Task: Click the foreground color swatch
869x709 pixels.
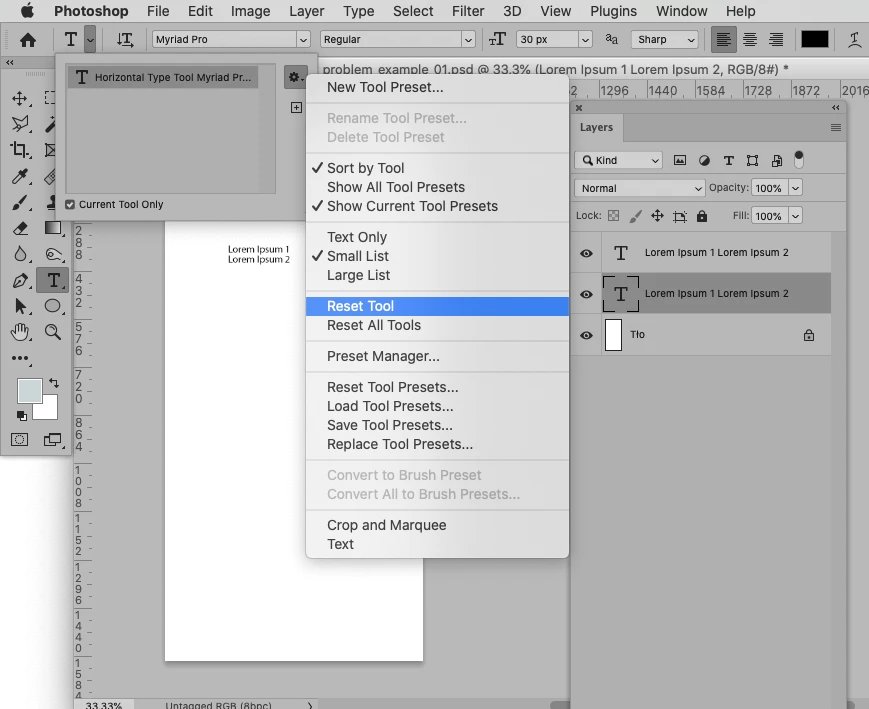Action: pos(29,391)
